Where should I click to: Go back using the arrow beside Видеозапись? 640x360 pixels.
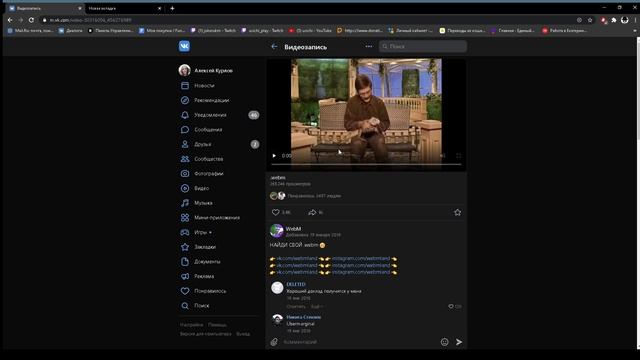point(274,47)
